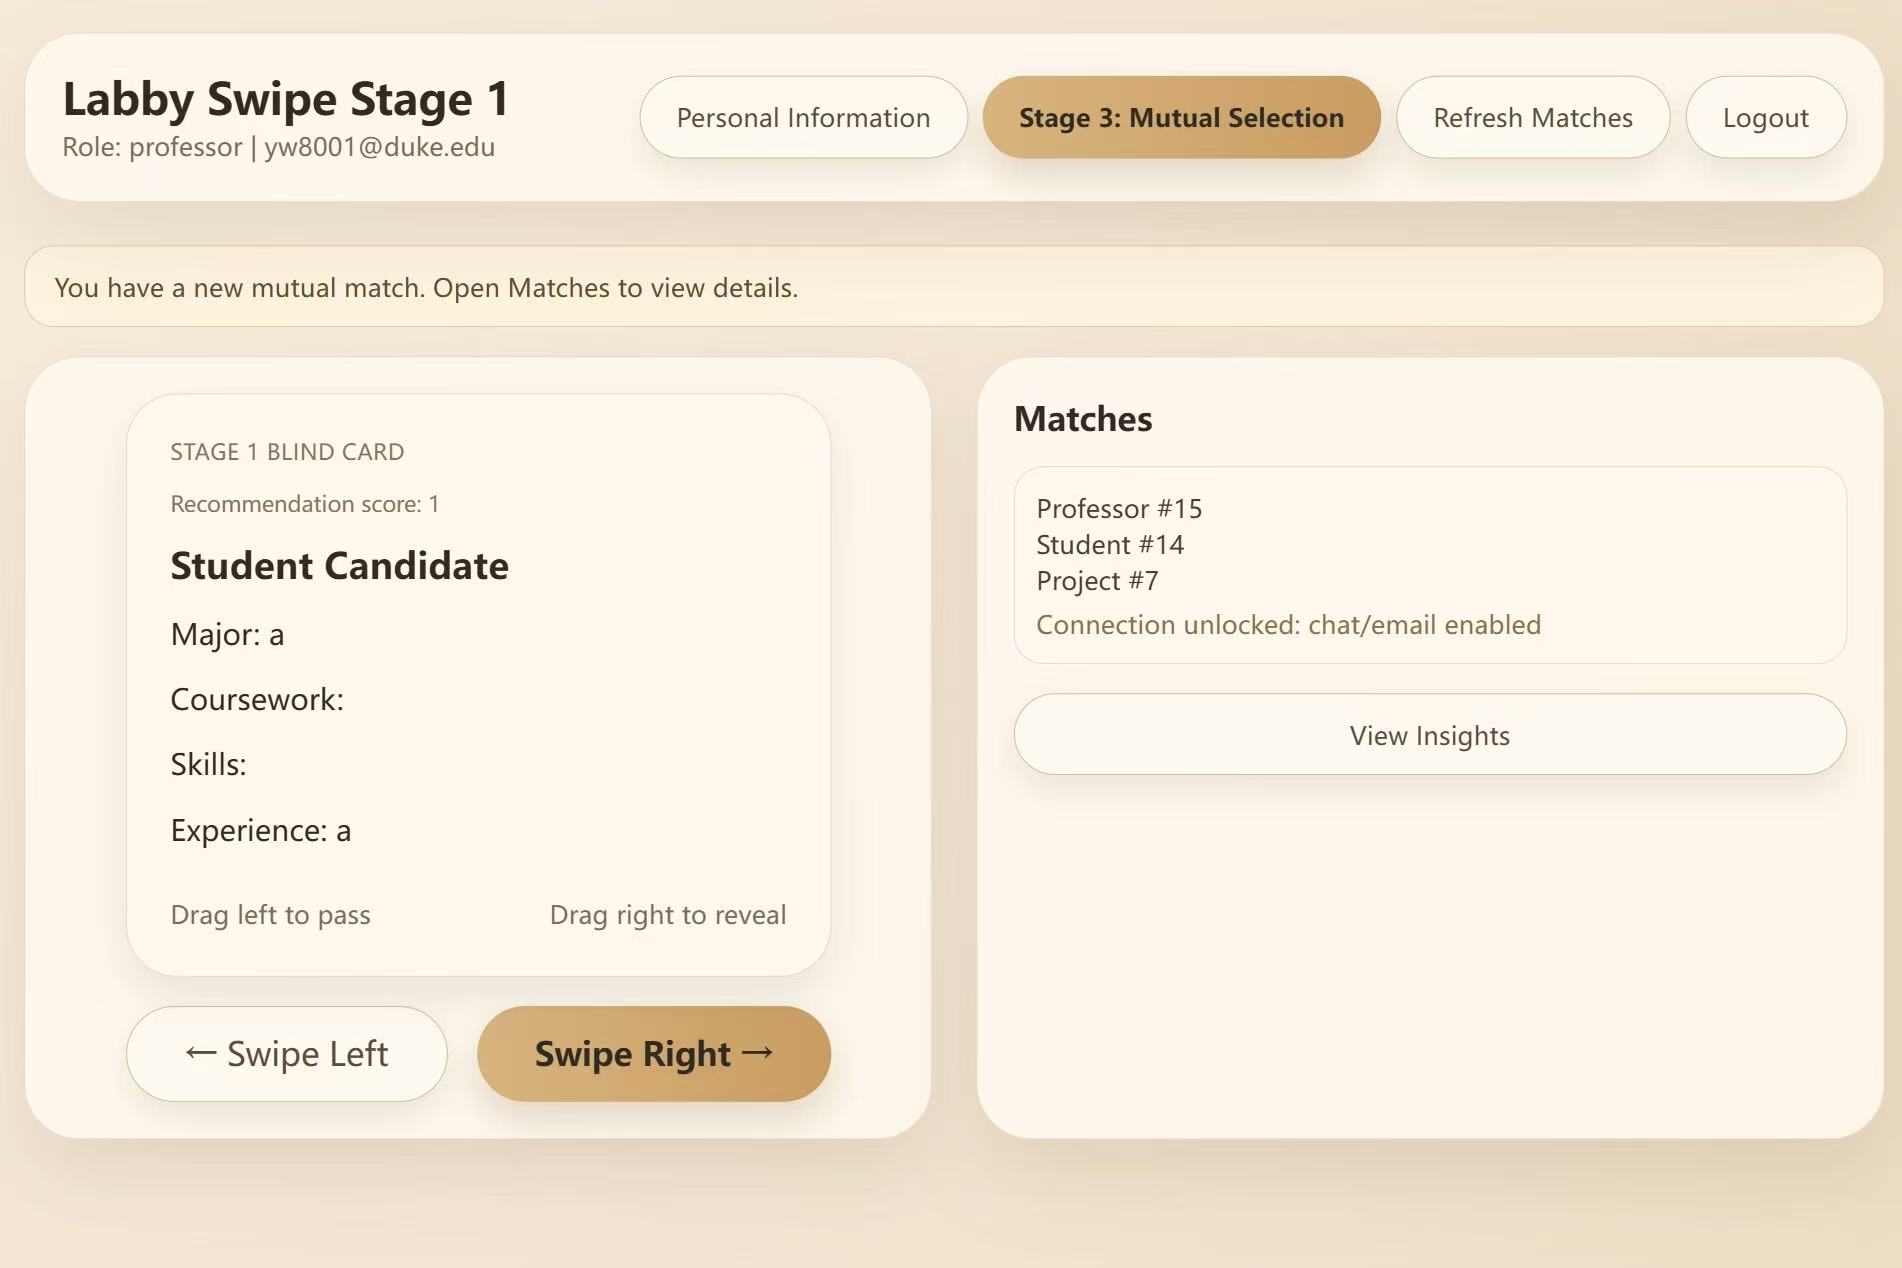The height and width of the screenshot is (1268, 1902).
Task: Select Stage 3: Mutual Selection tab
Action: [x=1181, y=117]
